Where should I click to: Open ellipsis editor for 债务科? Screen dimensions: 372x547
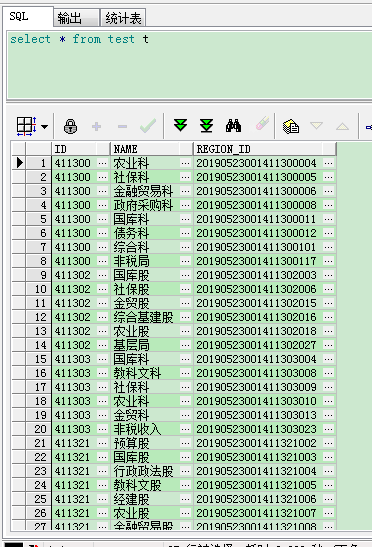tap(185, 233)
